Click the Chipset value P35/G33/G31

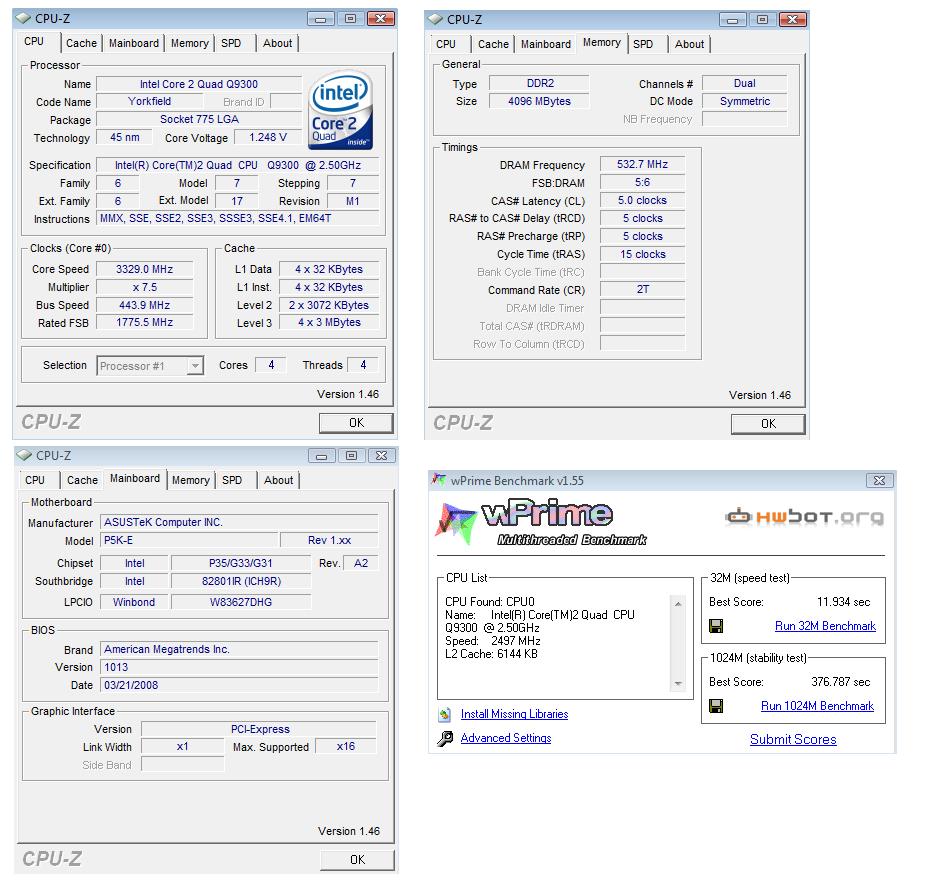241,563
